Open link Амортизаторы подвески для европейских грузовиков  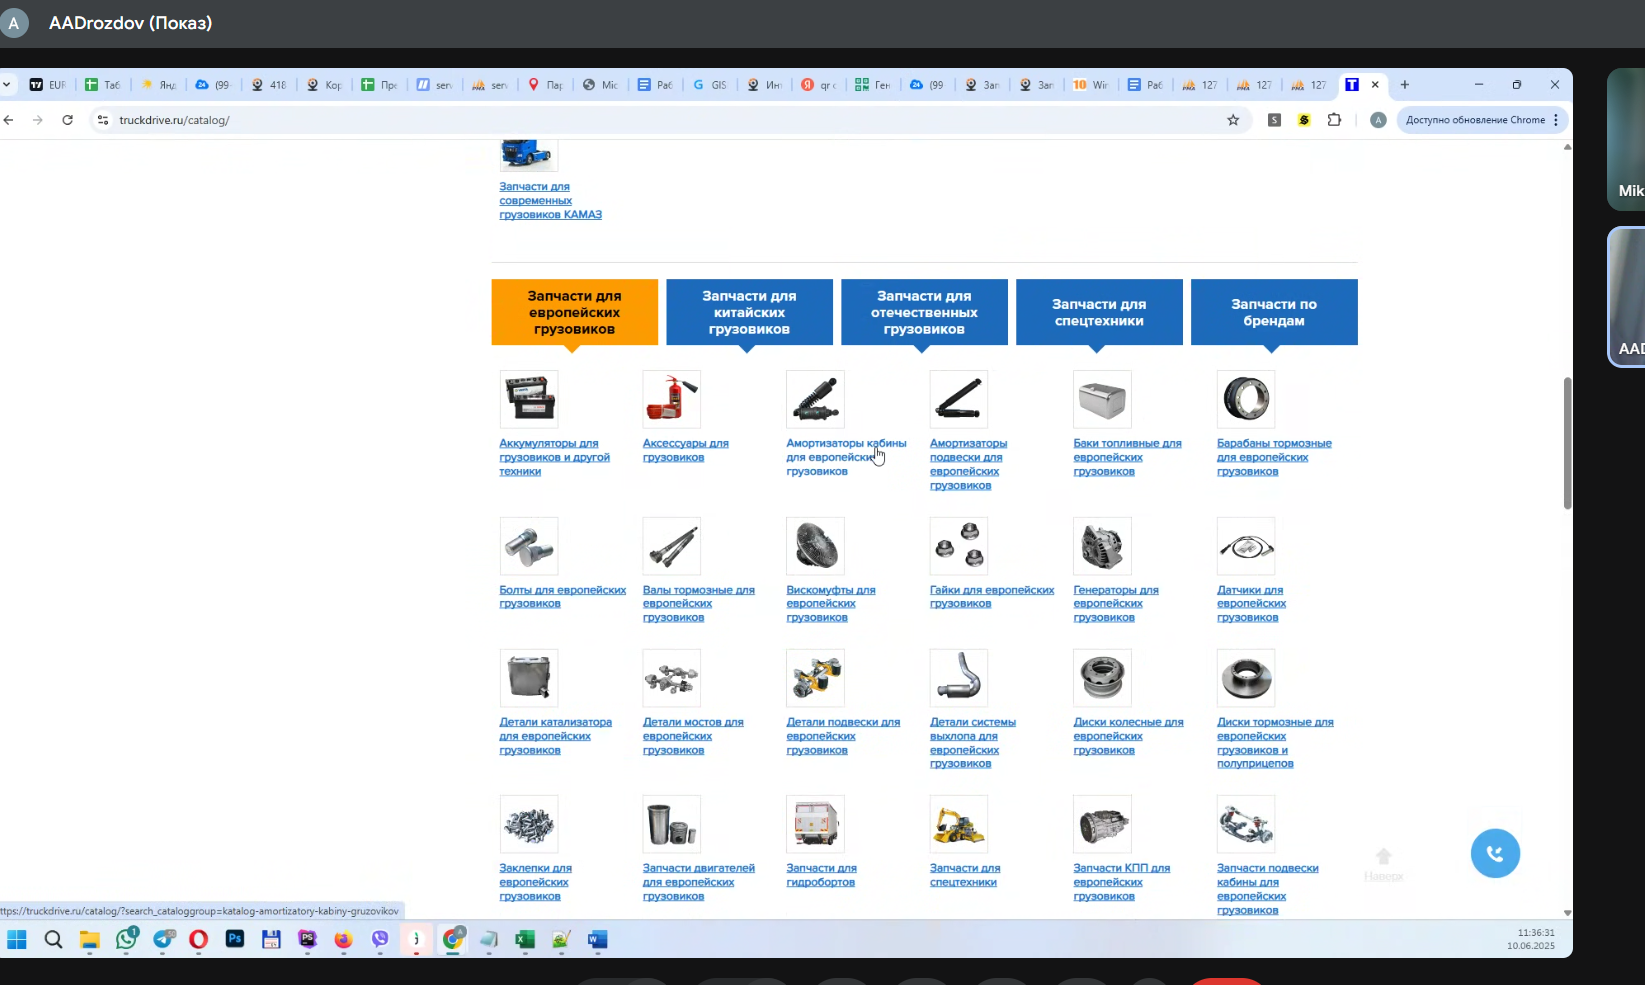point(968,464)
